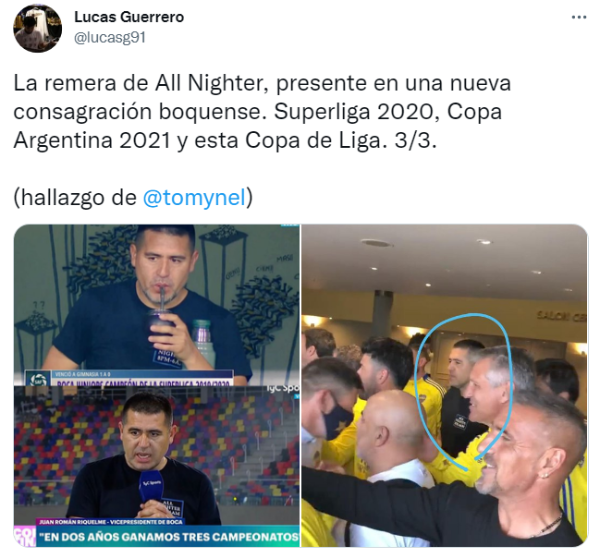The height and width of the screenshot is (558, 600).
Task: Click the blue hand-drawn circle in right photo
Action: pos(464,391)
